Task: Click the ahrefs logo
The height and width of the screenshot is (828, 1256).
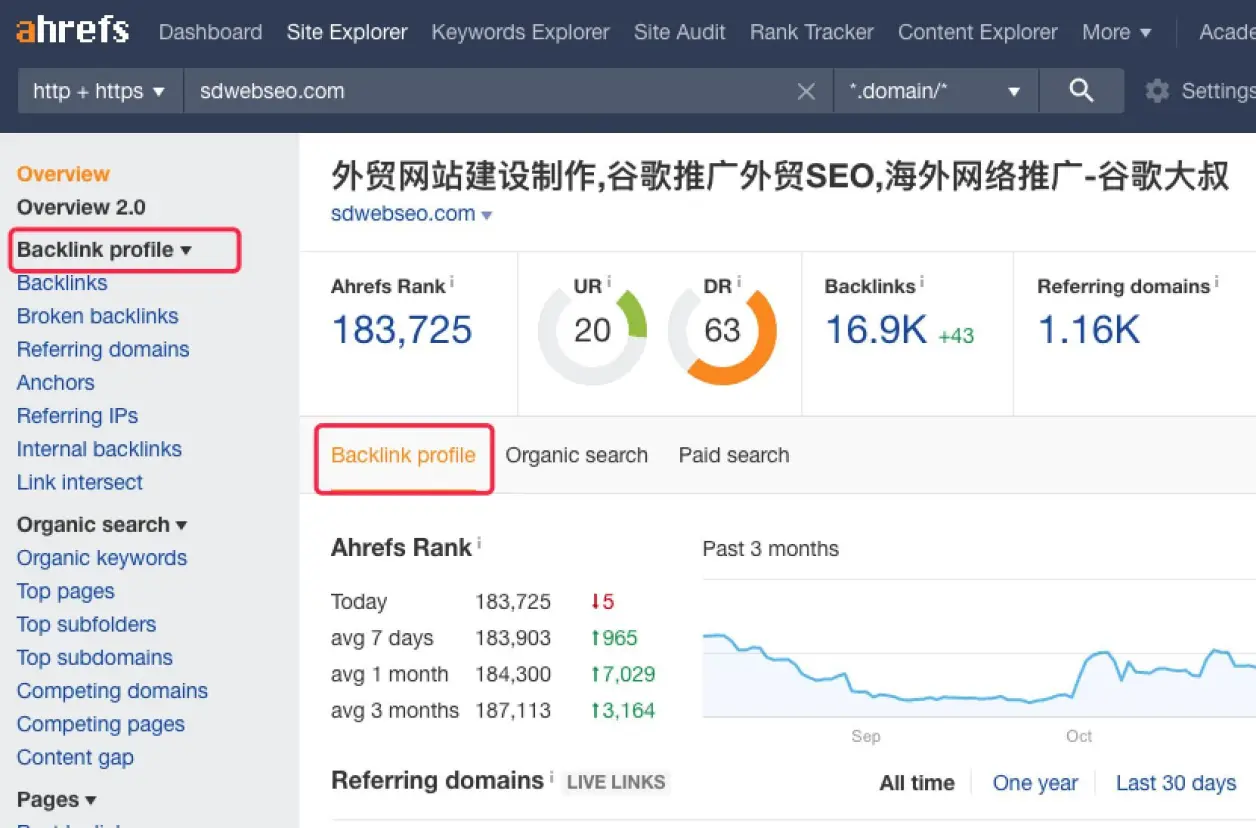Action: (72, 31)
